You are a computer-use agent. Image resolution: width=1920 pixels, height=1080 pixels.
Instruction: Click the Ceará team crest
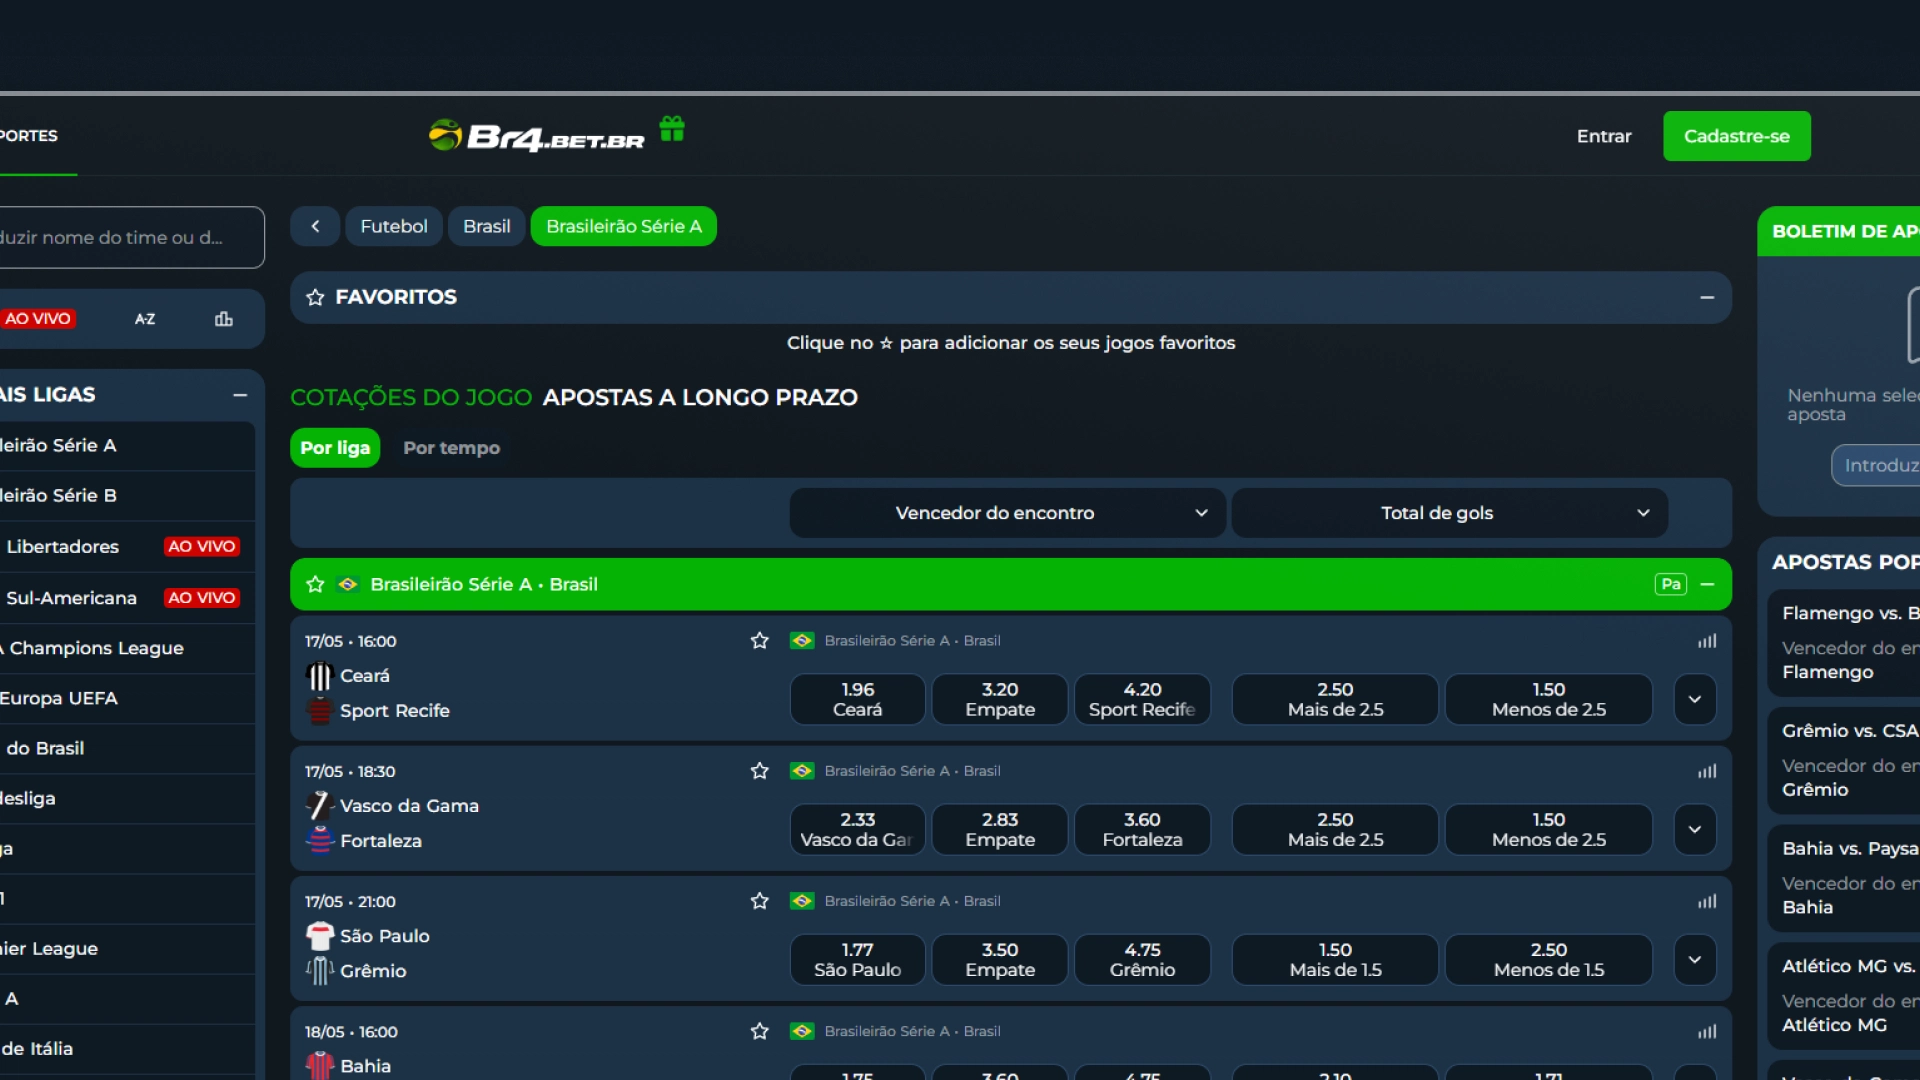319,676
